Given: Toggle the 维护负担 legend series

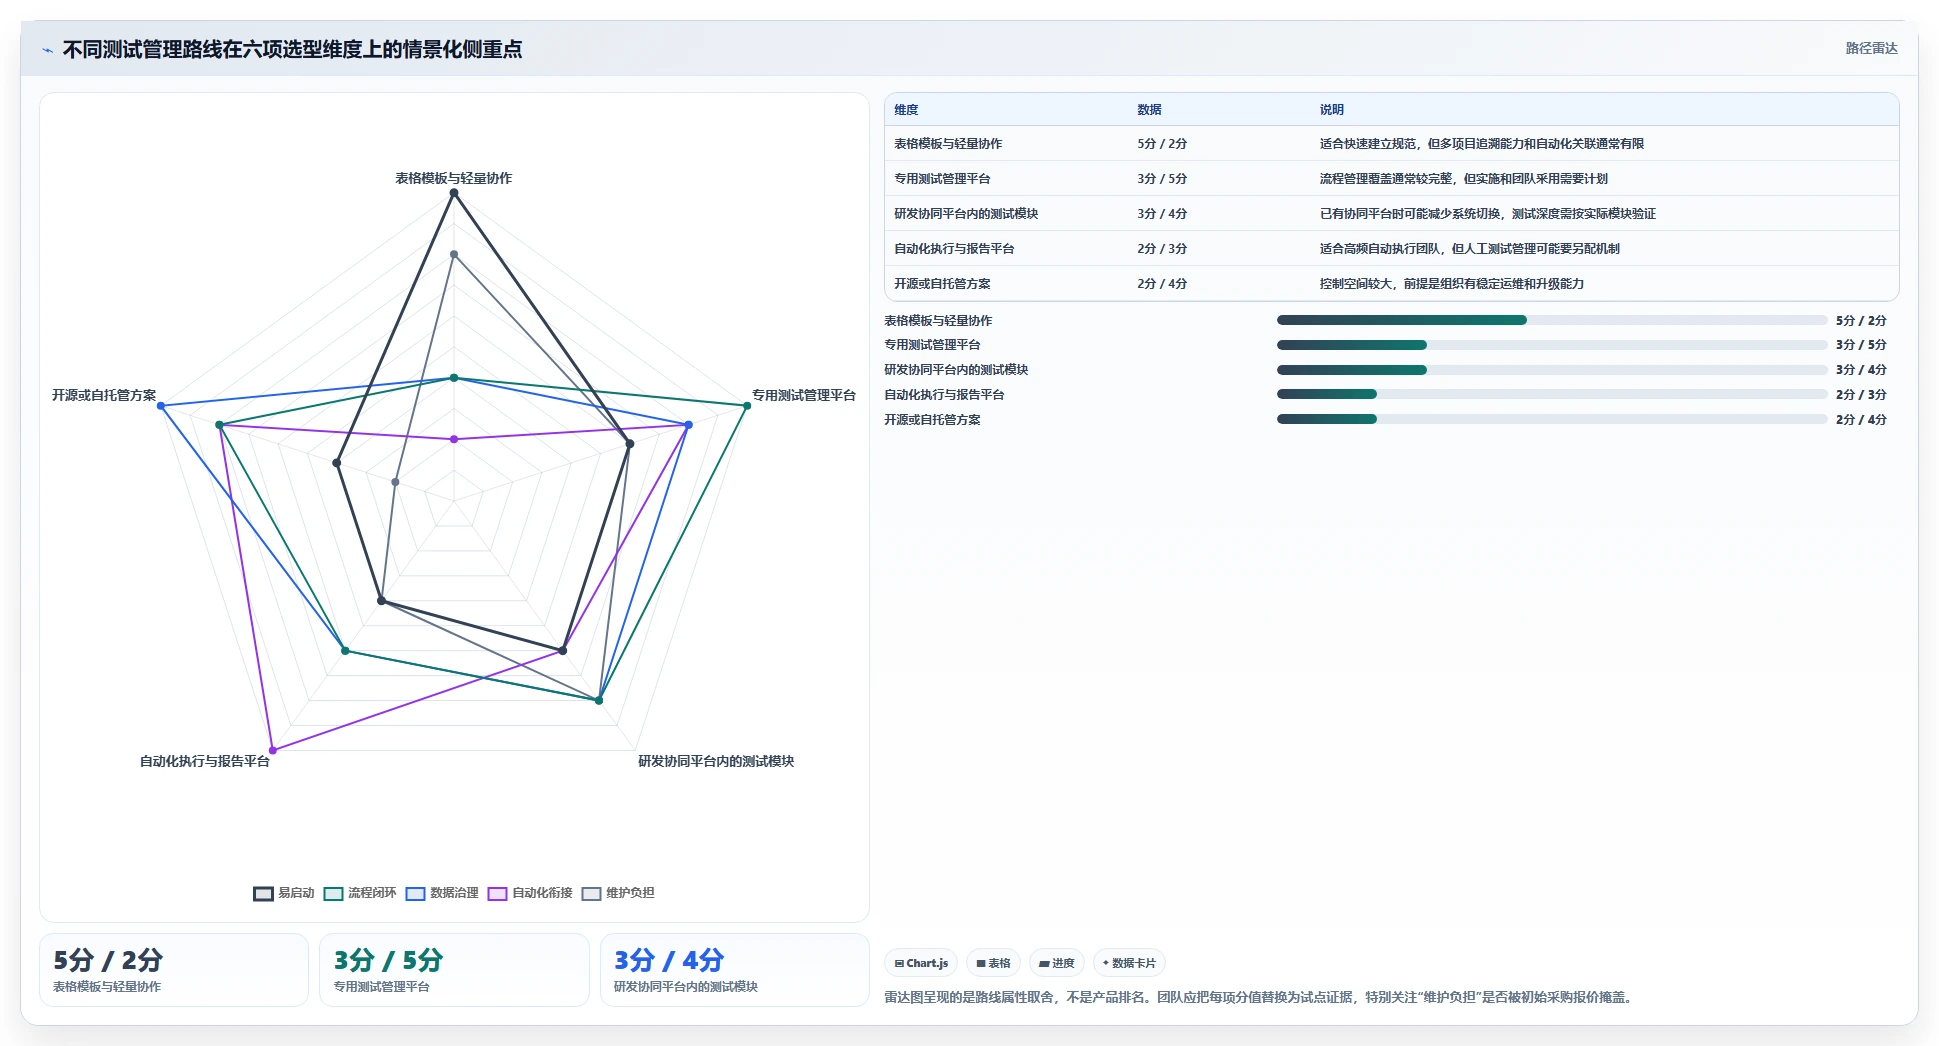Looking at the screenshot, I should (618, 893).
